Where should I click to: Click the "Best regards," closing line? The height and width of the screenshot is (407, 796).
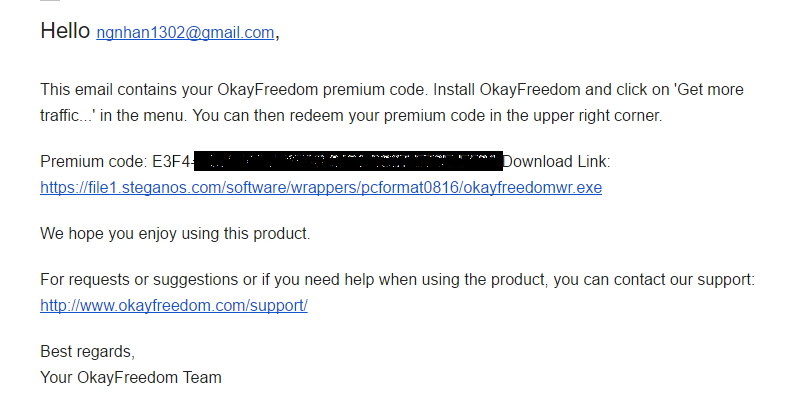[x=87, y=352]
